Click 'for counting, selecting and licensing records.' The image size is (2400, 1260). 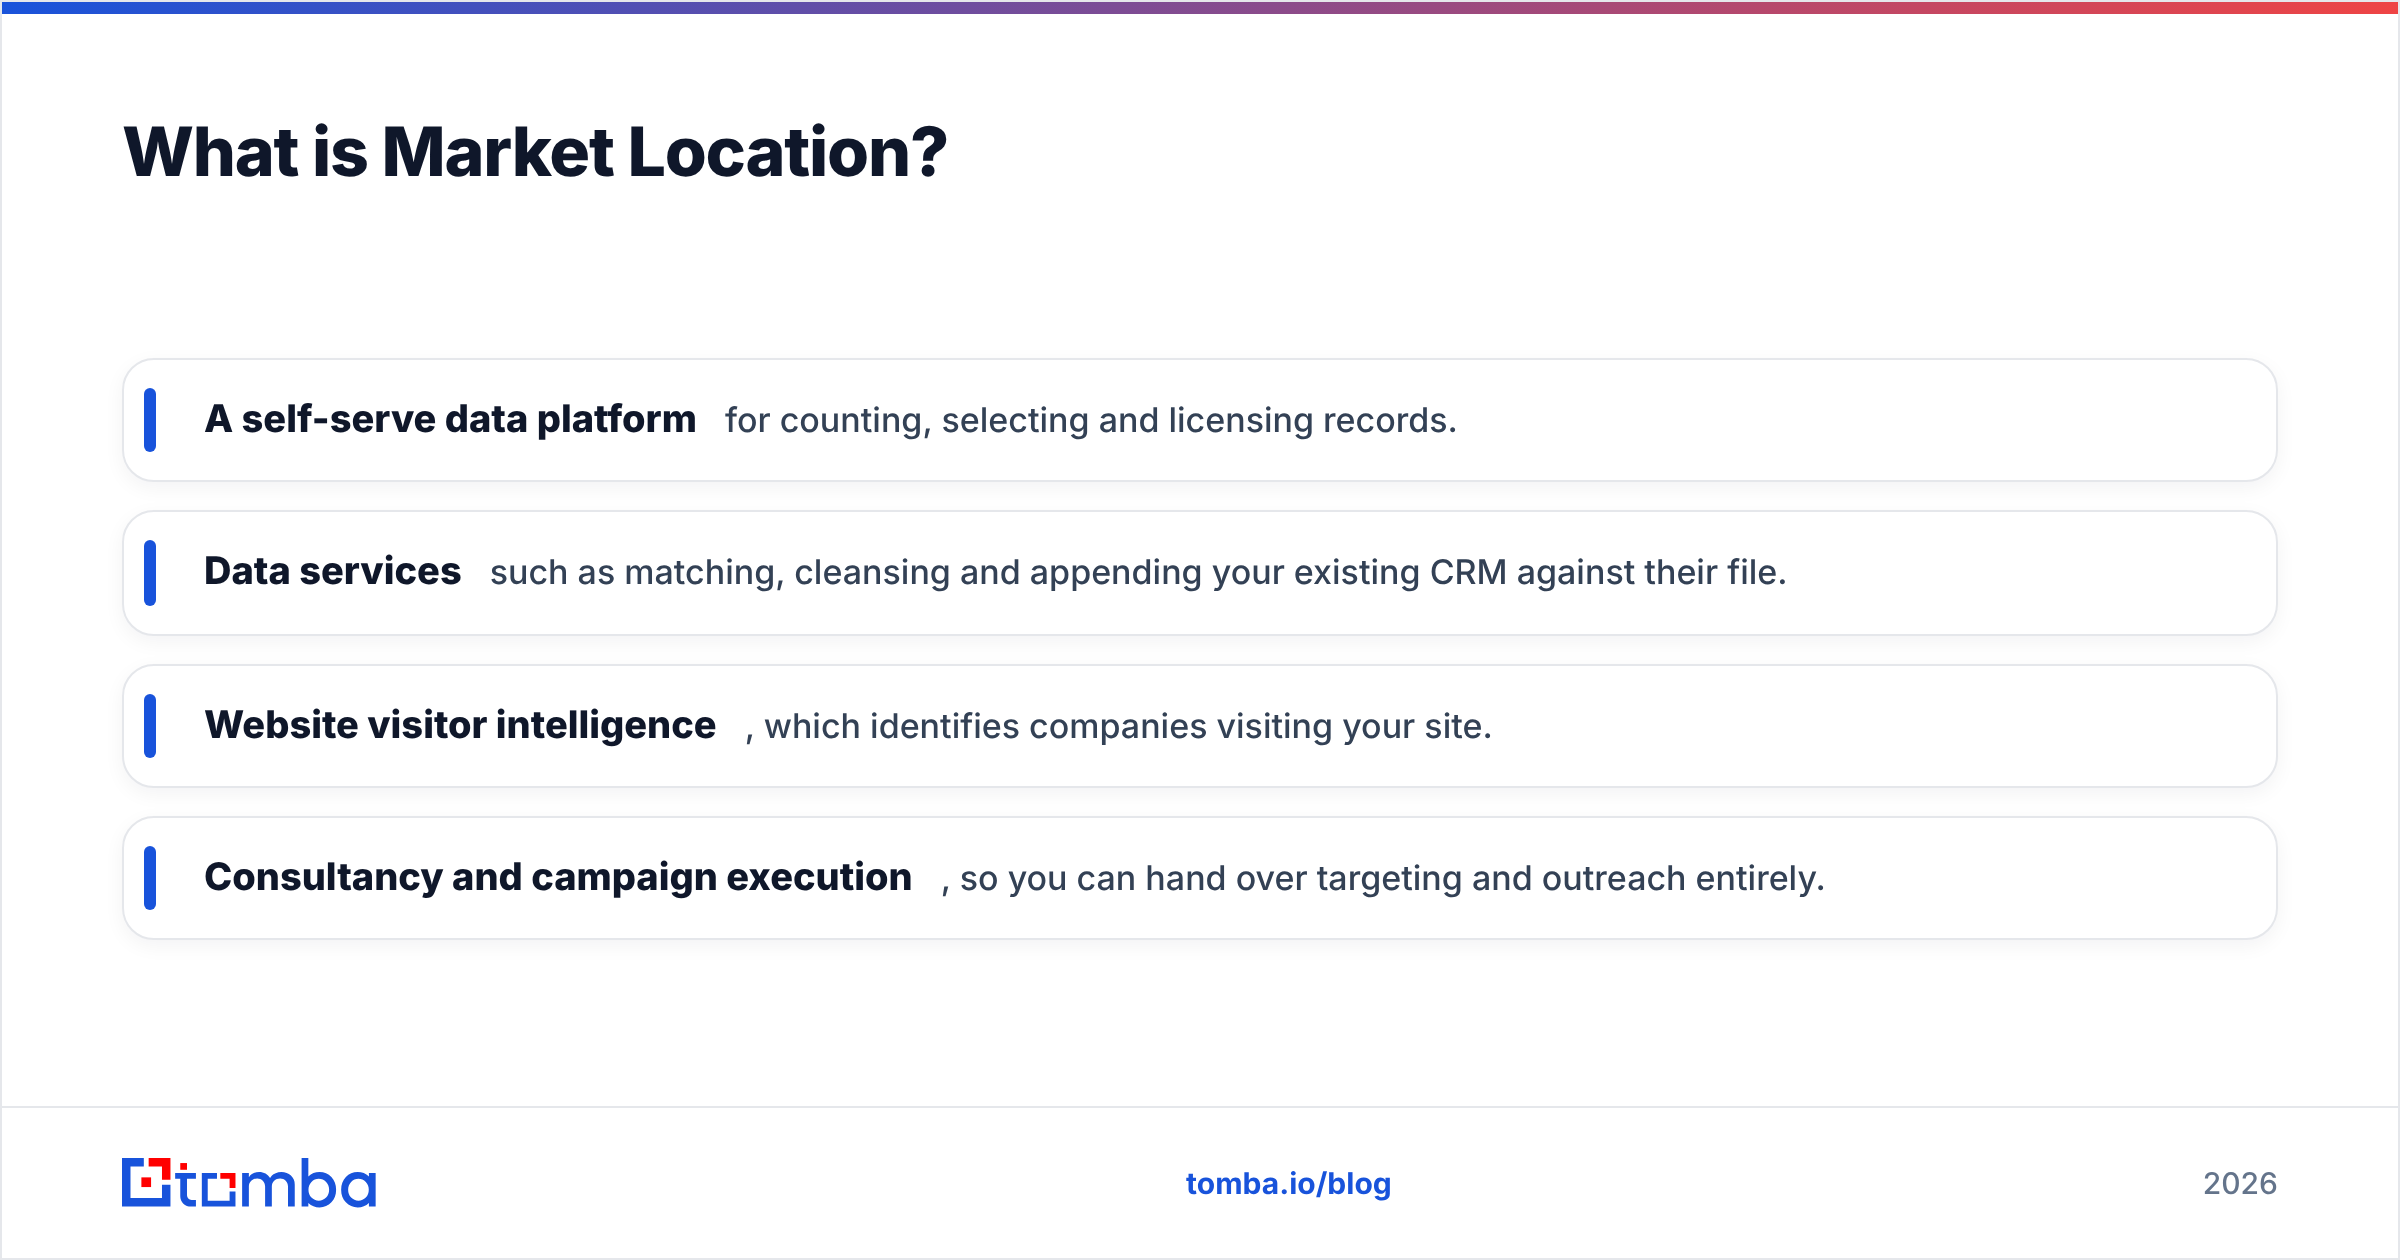(x=1091, y=420)
